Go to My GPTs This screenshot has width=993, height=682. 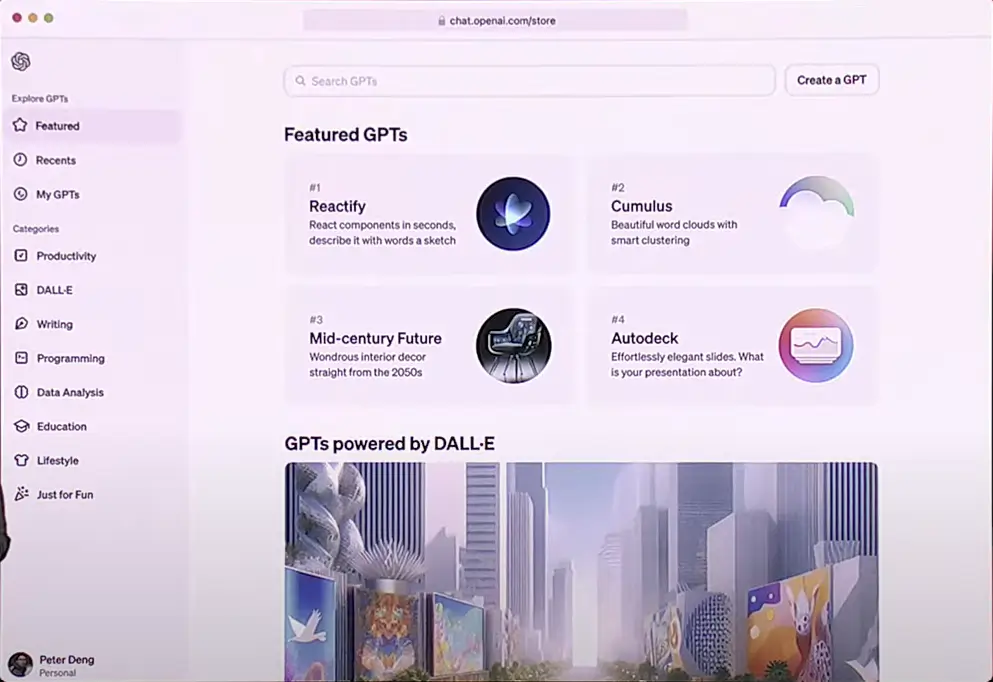[57, 194]
